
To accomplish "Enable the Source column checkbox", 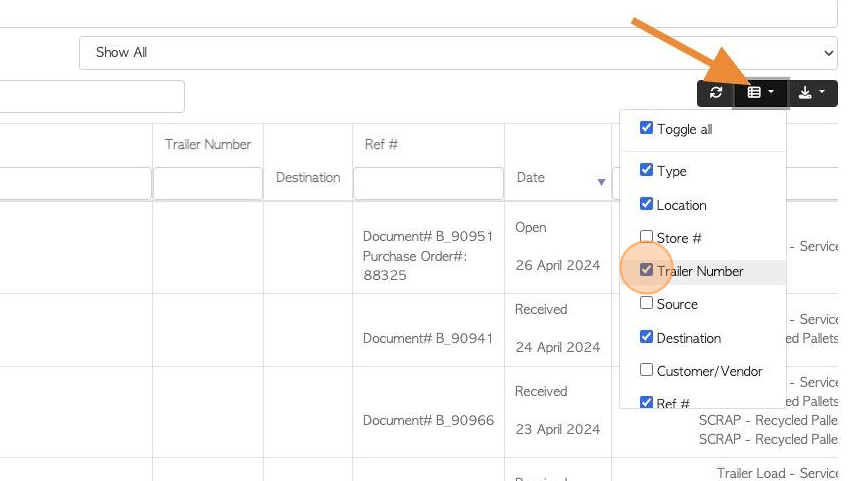I will (x=646, y=303).
